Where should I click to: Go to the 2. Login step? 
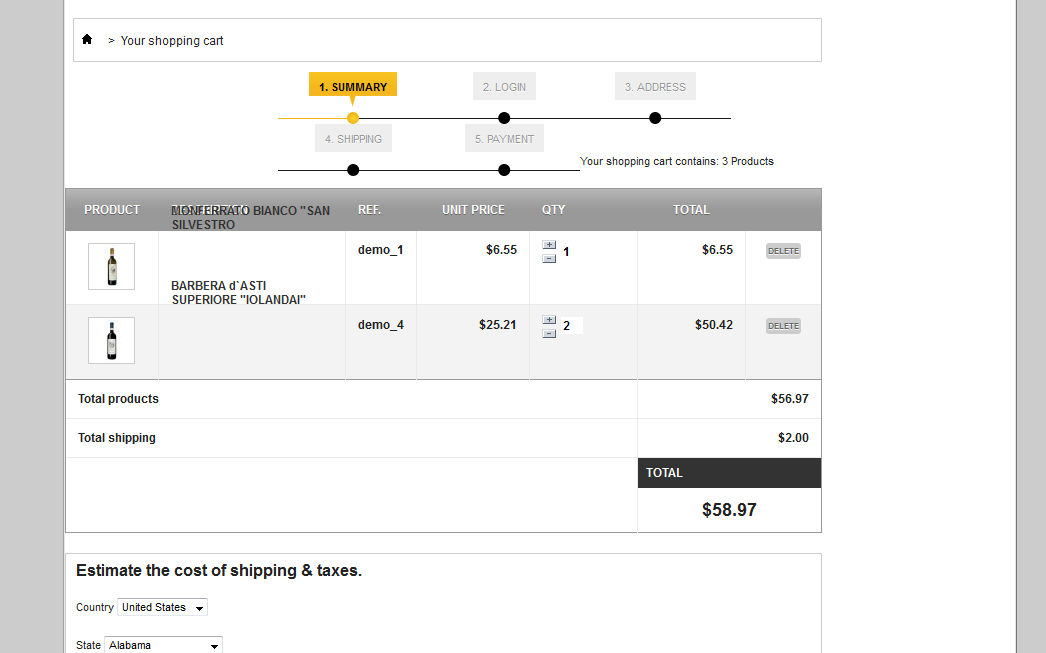point(504,87)
